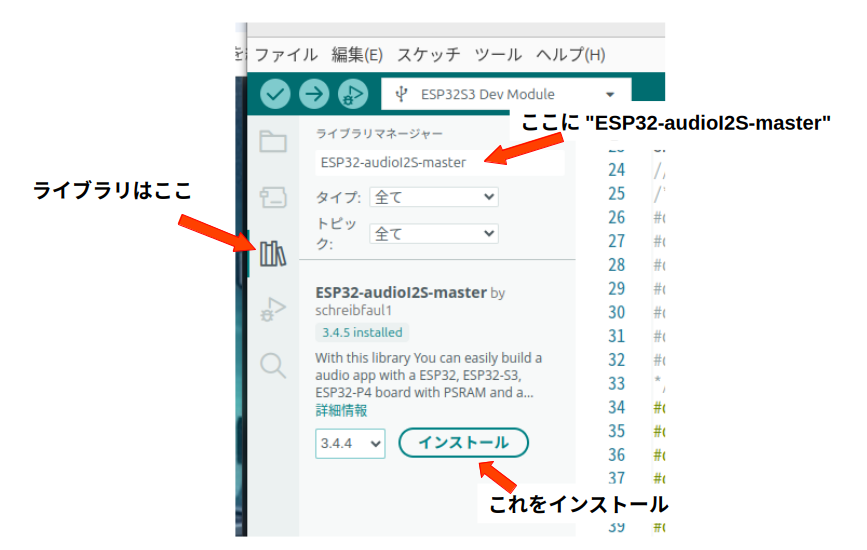Open the ツール menu
Screen dimensions: 867x550
point(498,55)
